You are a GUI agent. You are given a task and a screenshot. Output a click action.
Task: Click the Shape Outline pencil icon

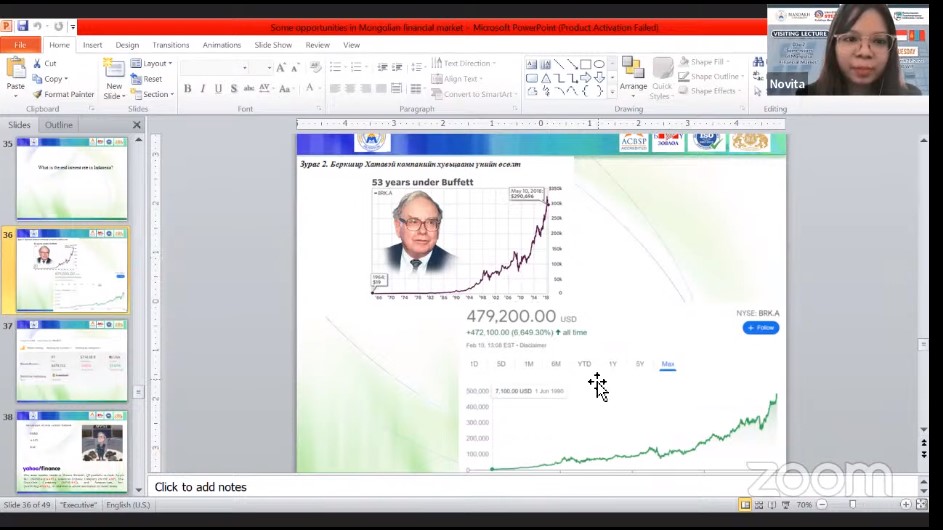(684, 76)
